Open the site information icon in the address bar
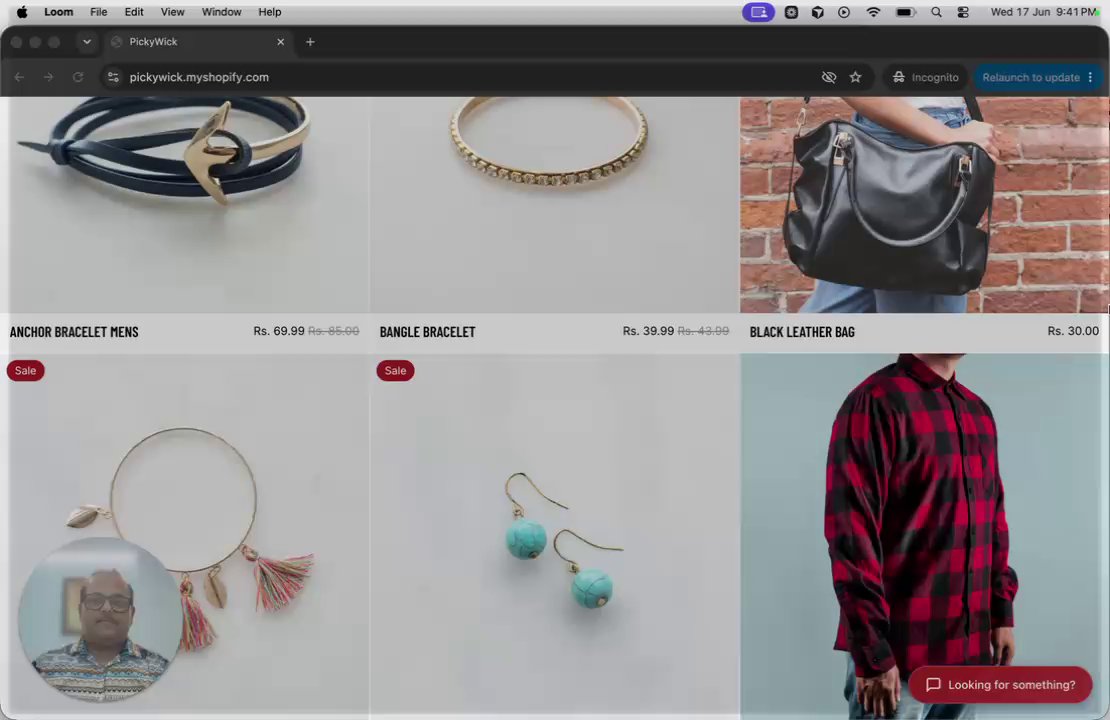 click(113, 77)
